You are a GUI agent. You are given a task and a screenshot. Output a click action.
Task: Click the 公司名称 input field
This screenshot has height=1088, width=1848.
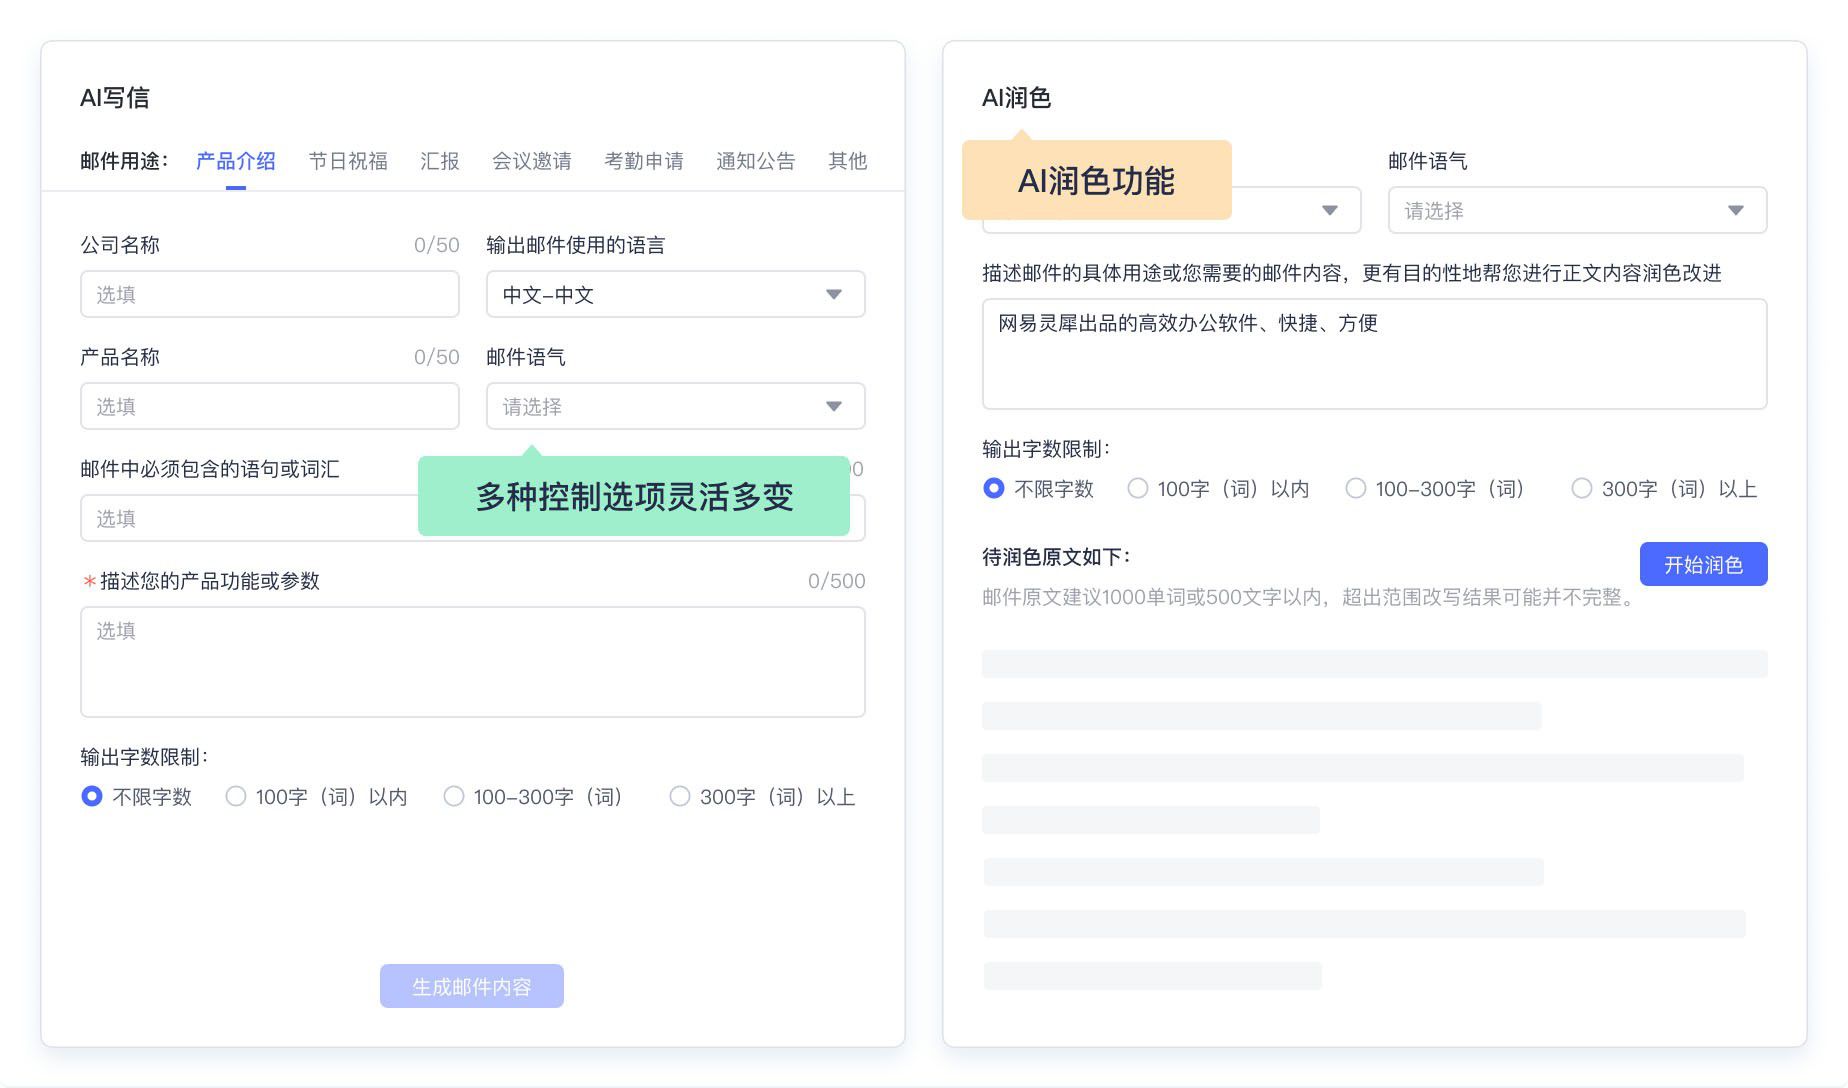pyautogui.click(x=269, y=294)
